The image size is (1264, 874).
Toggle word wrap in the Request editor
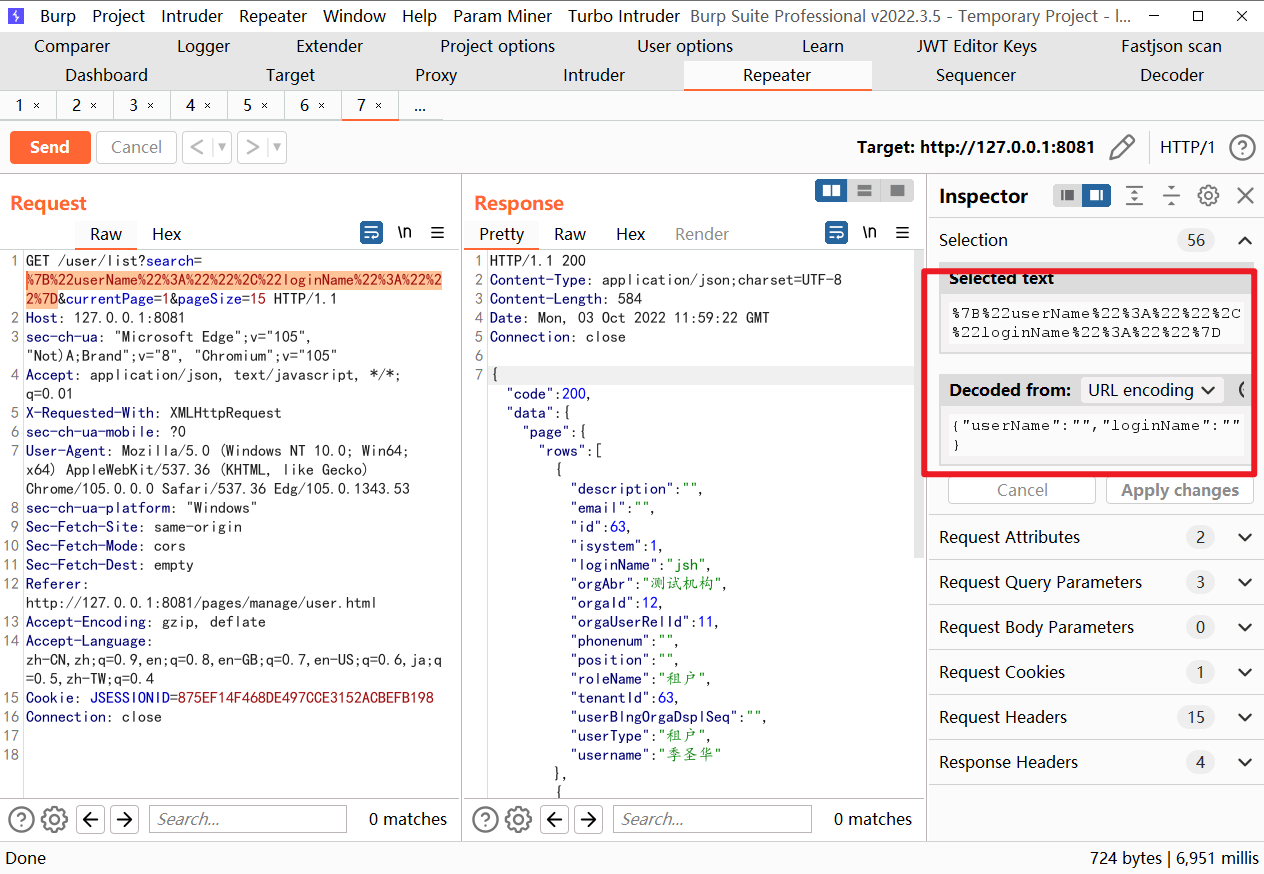coord(371,232)
